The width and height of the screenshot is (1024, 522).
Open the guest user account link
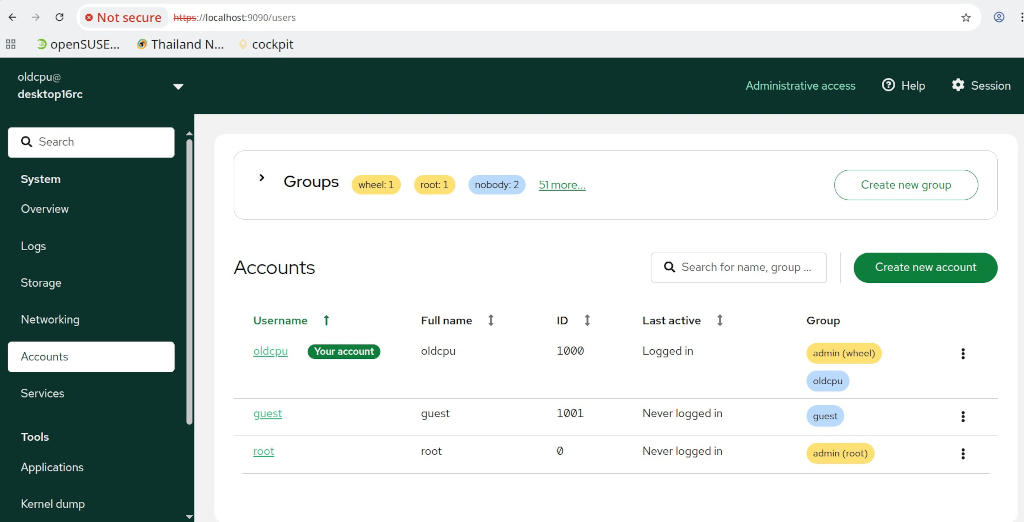click(x=267, y=413)
